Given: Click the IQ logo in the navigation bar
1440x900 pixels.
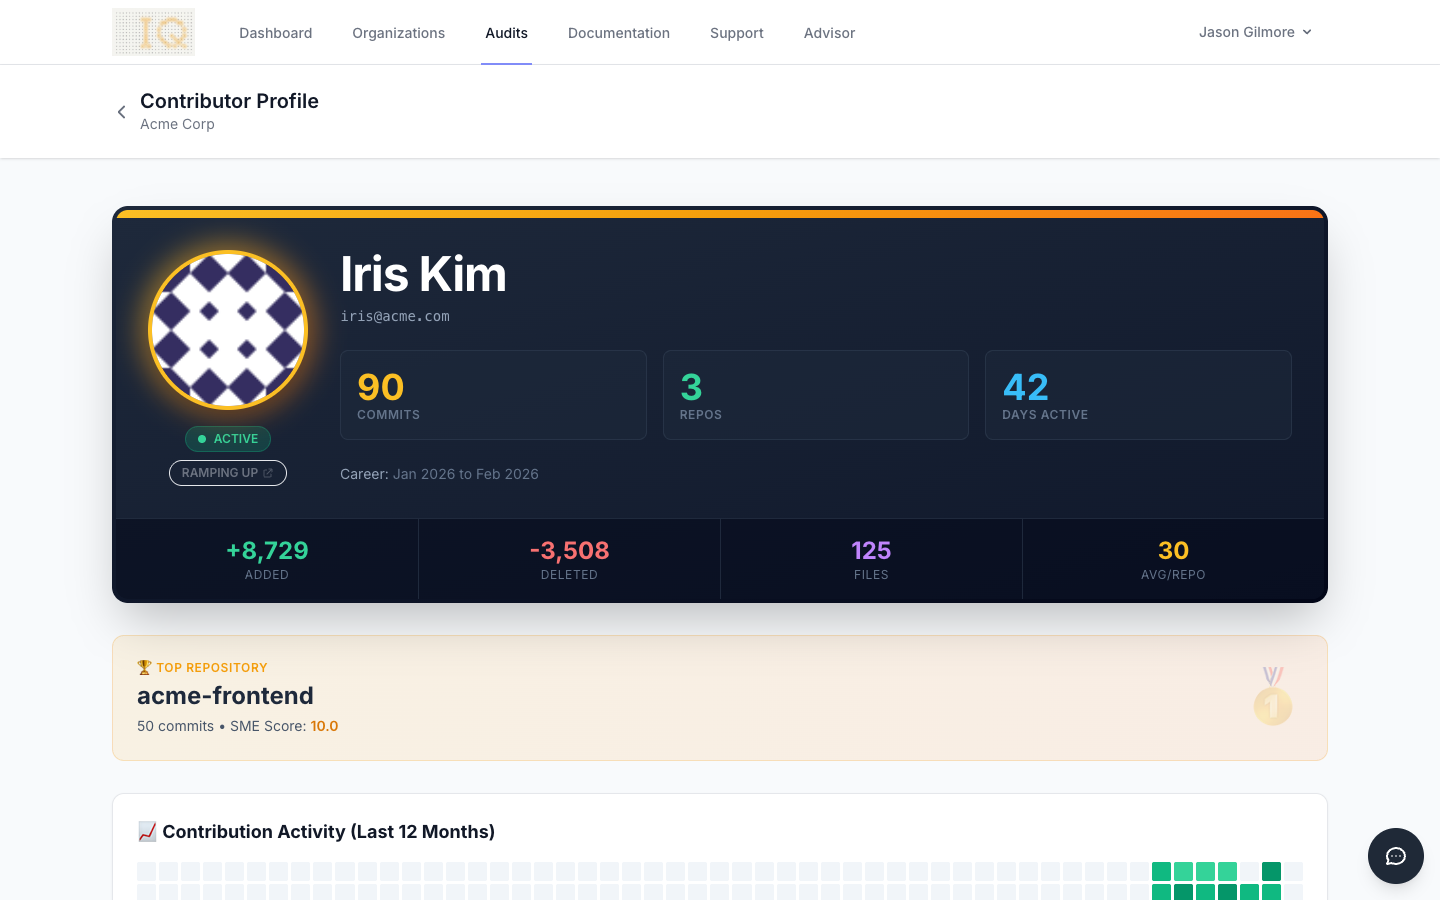Looking at the screenshot, I should pos(153,31).
